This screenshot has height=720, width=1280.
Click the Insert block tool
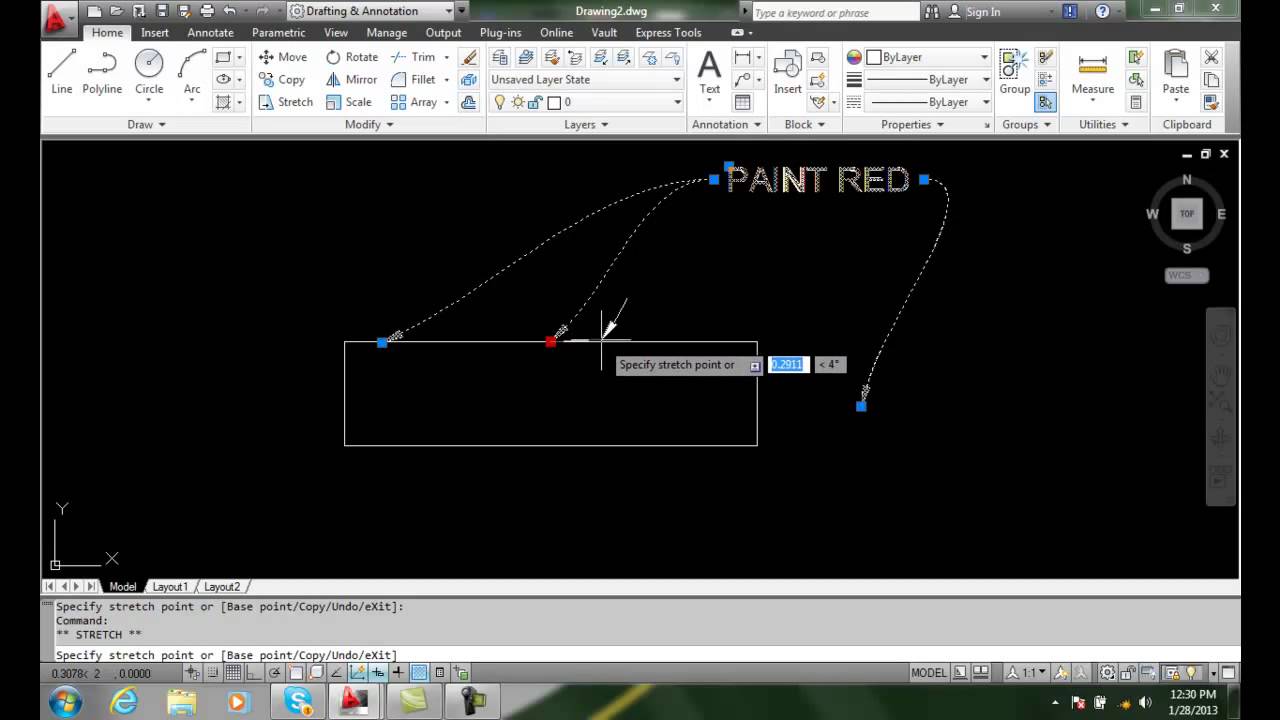(788, 72)
